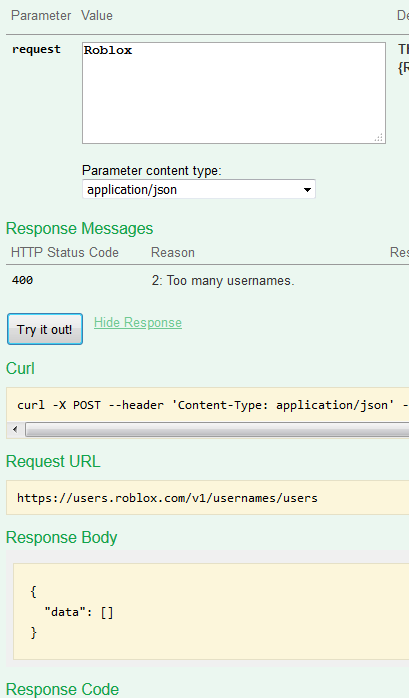The image size is (409, 698).
Task: Click the Response Body heading
Action: click(x=61, y=537)
